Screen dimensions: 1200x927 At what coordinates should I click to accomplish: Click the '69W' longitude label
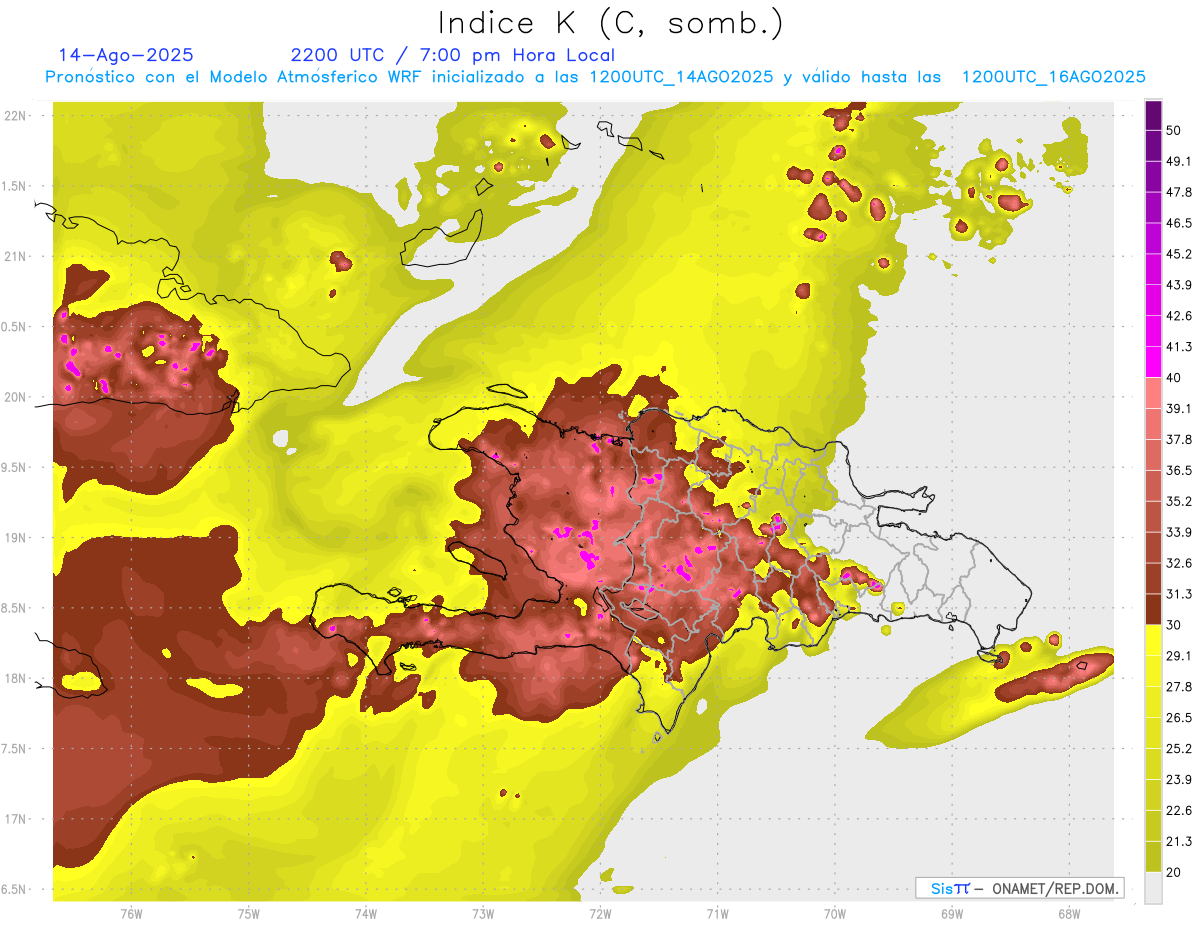point(951,913)
